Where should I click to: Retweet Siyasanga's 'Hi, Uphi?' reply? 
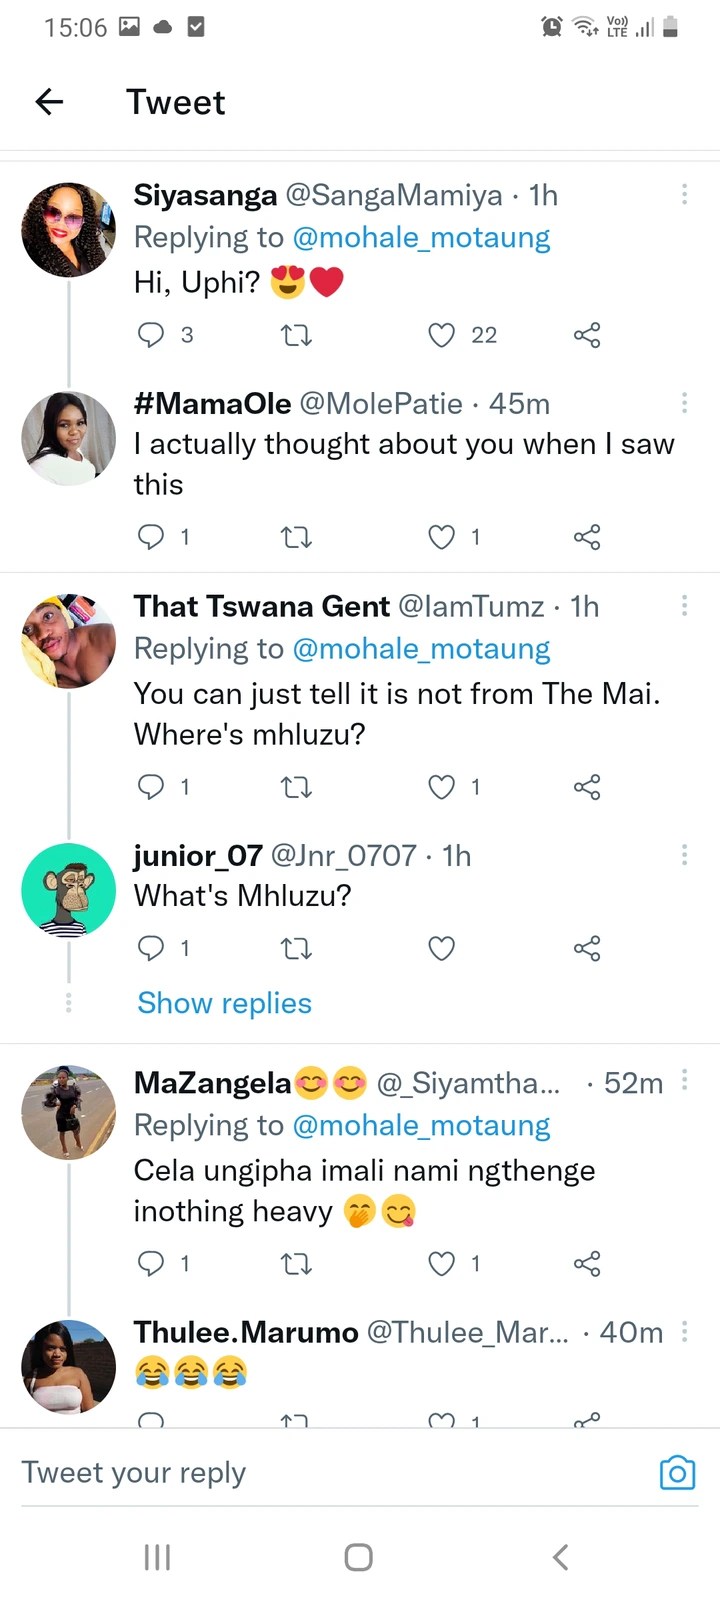click(296, 335)
